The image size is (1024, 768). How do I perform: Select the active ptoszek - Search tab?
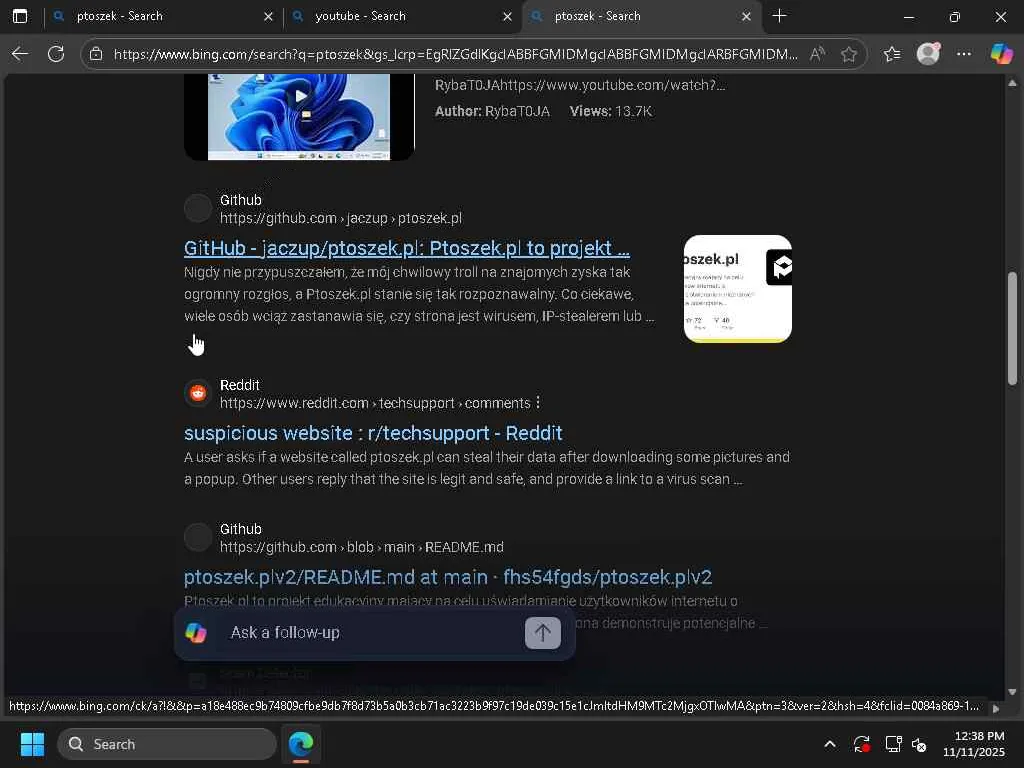point(641,16)
